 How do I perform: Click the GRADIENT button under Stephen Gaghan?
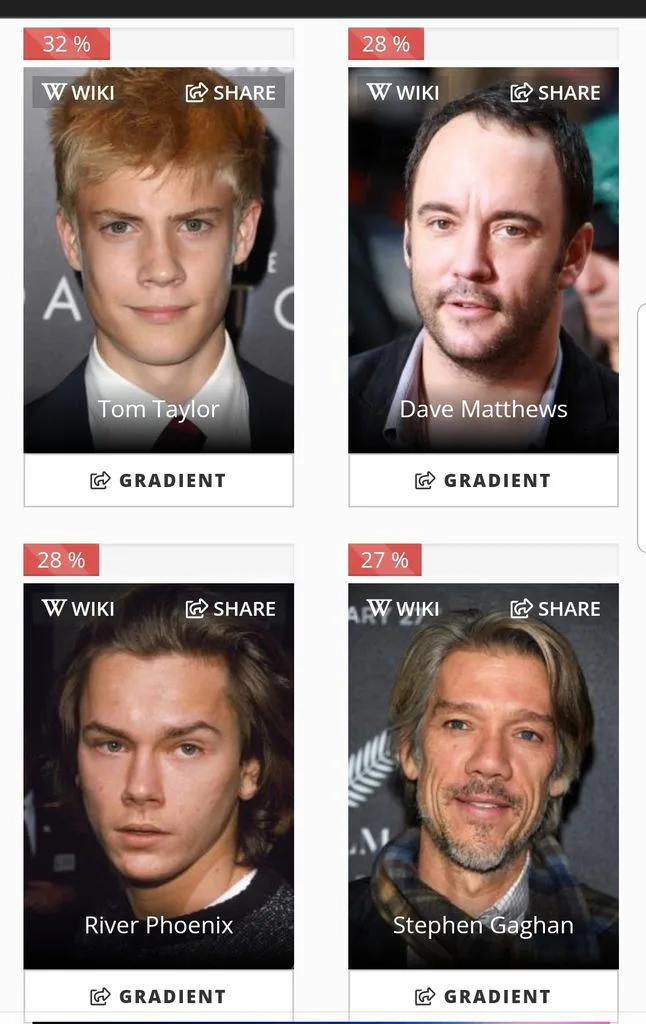pyautogui.click(x=483, y=996)
